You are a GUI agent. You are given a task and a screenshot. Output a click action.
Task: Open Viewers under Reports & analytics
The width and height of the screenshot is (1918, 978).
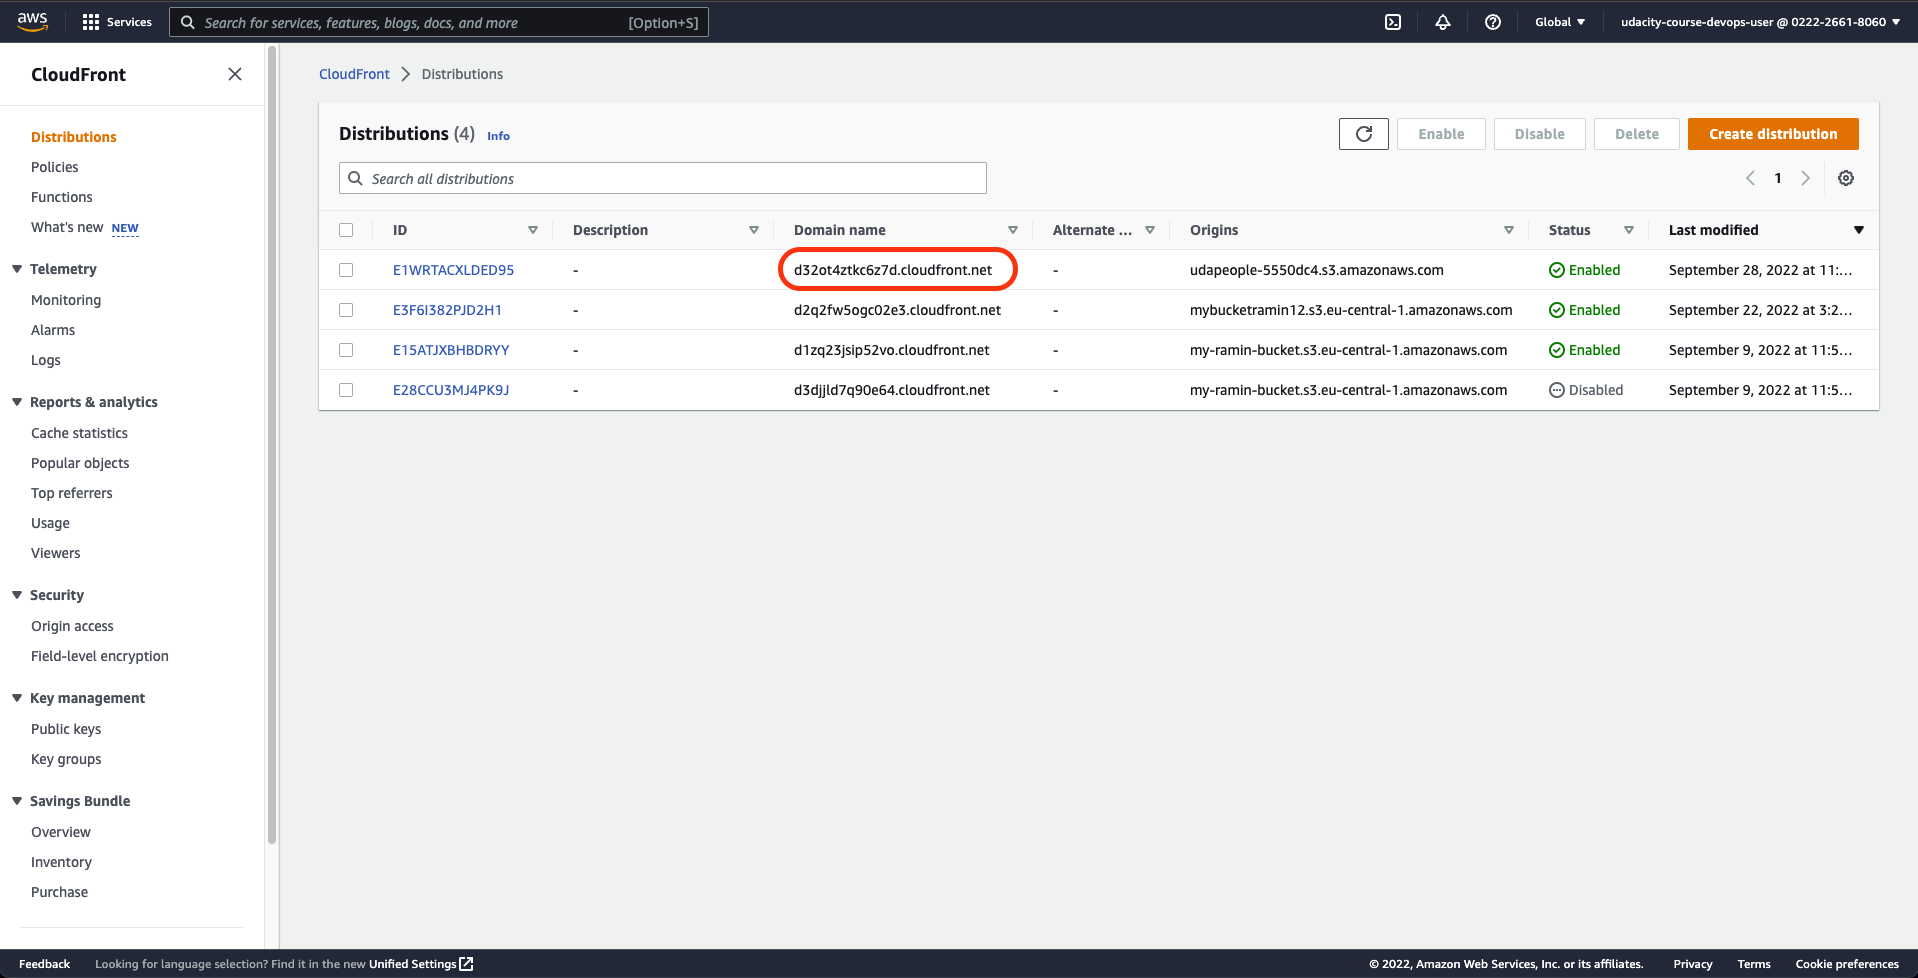click(55, 553)
